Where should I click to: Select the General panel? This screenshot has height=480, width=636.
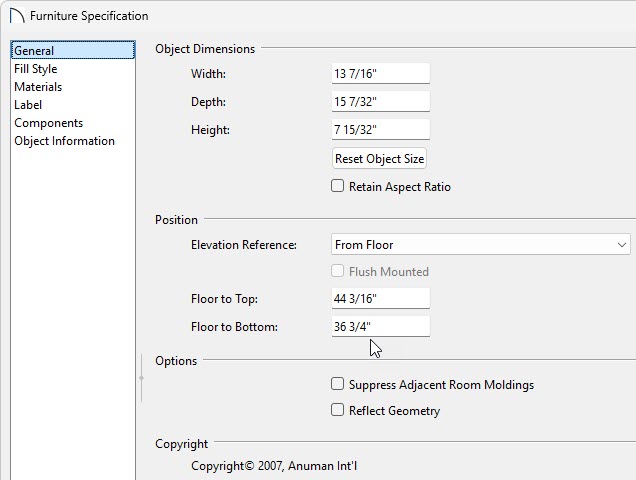(x=73, y=50)
